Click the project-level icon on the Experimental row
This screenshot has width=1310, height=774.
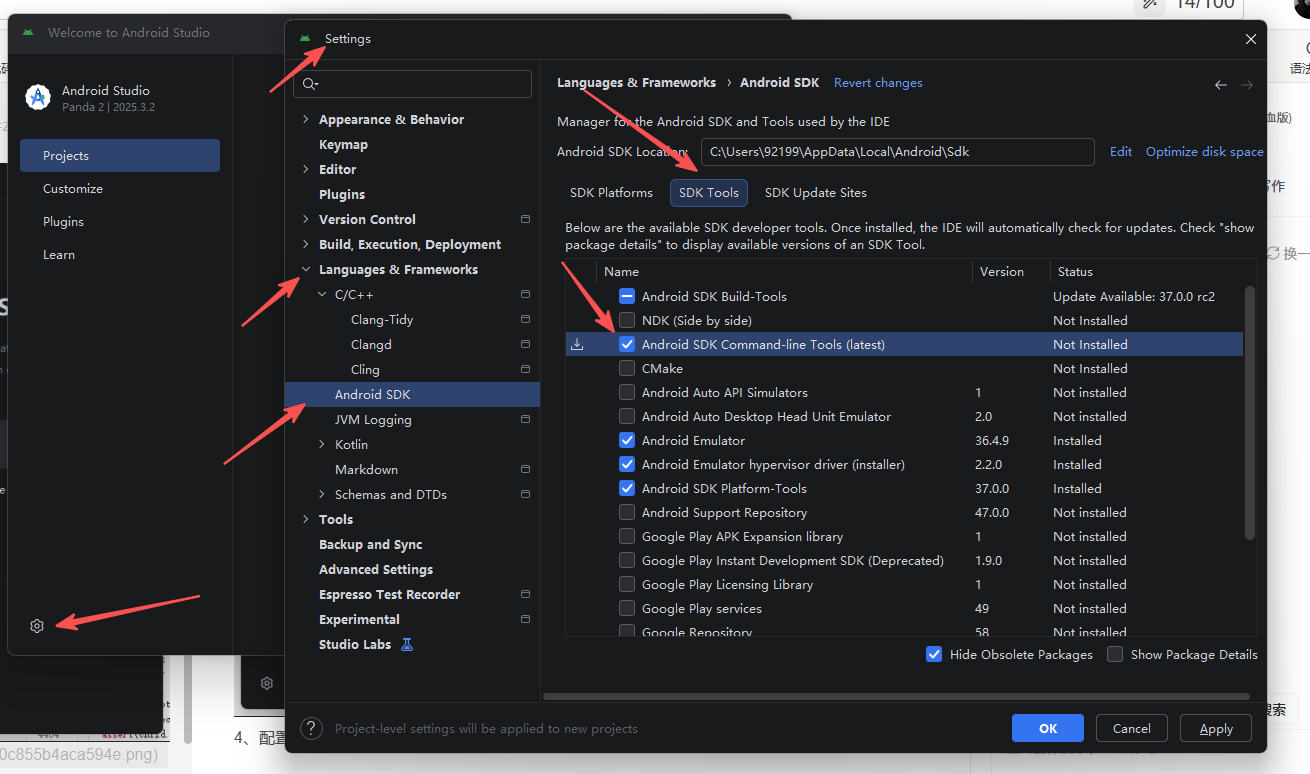526,620
